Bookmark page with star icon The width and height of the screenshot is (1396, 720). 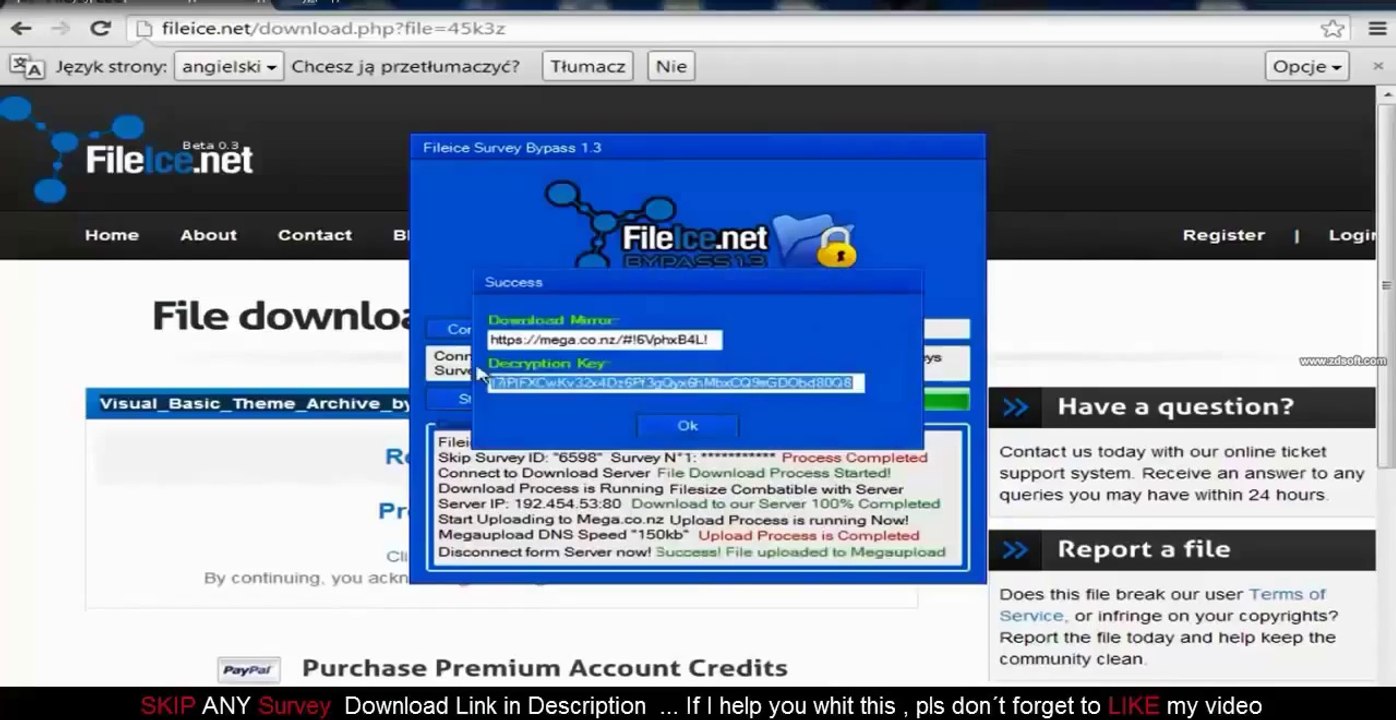(1332, 29)
